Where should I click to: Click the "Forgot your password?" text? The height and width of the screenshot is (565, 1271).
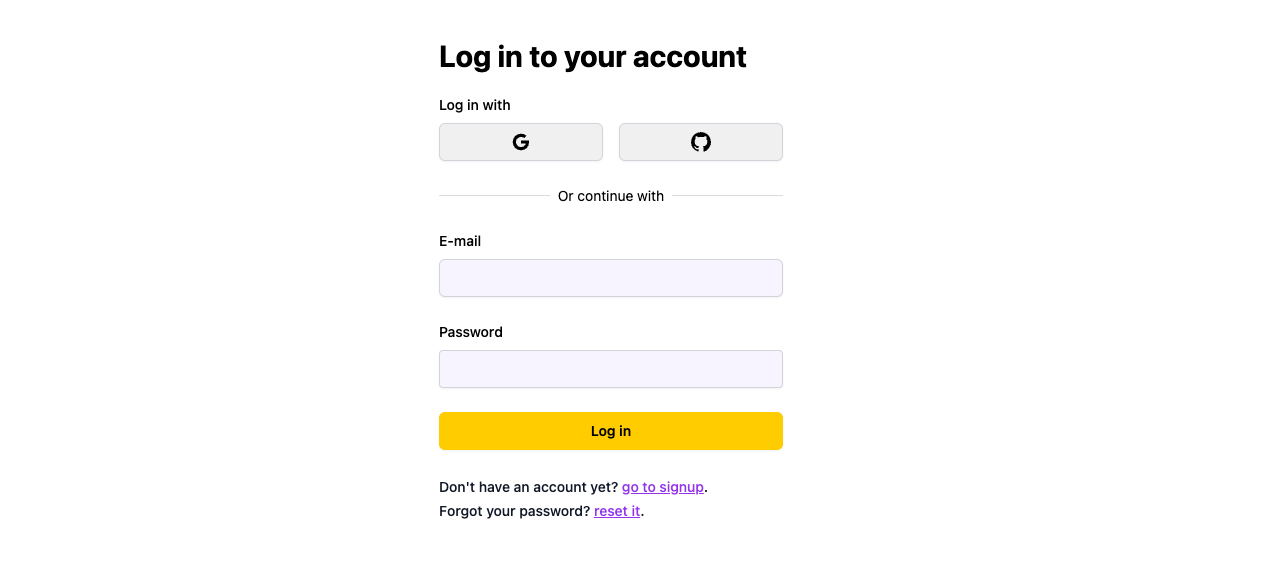(x=514, y=511)
